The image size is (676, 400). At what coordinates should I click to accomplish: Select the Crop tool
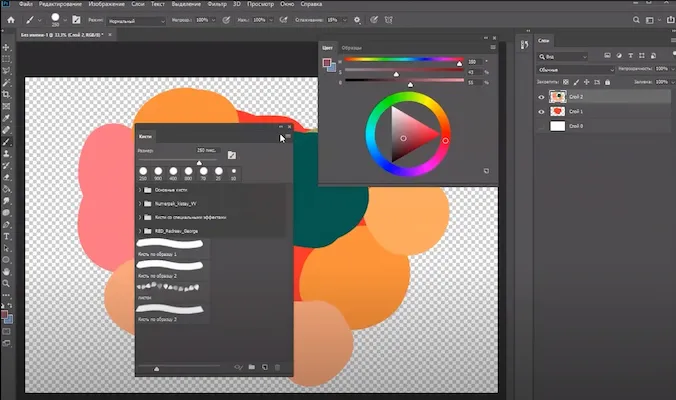tap(7, 94)
